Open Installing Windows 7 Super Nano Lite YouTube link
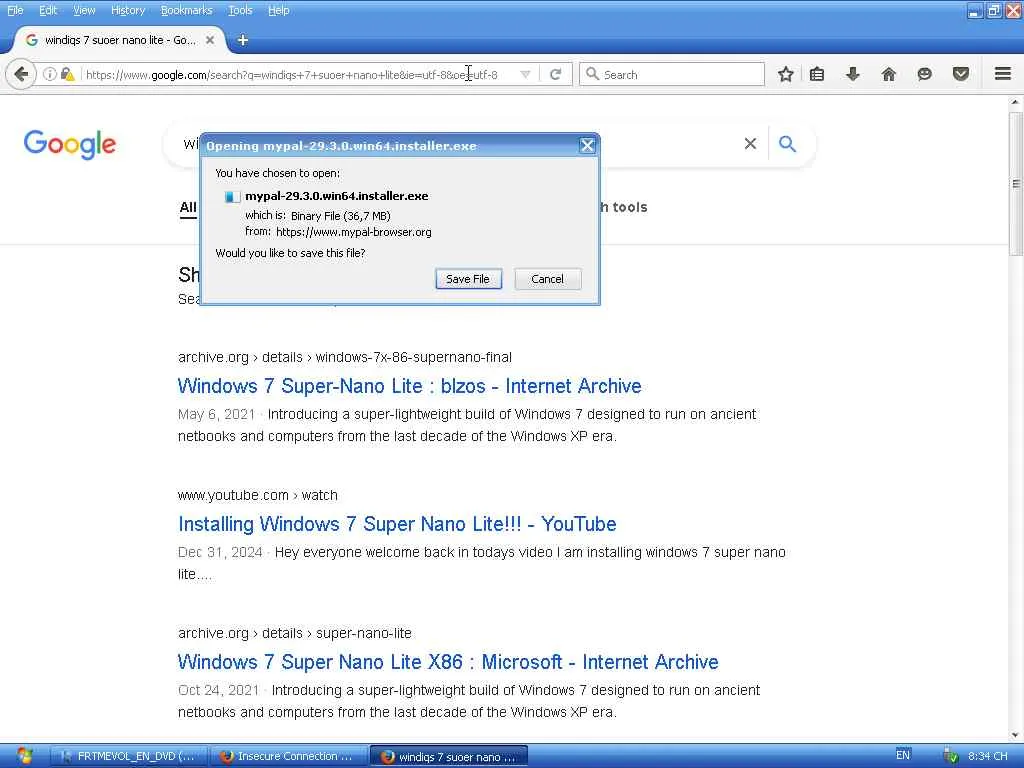Viewport: 1024px width, 768px height. click(397, 524)
